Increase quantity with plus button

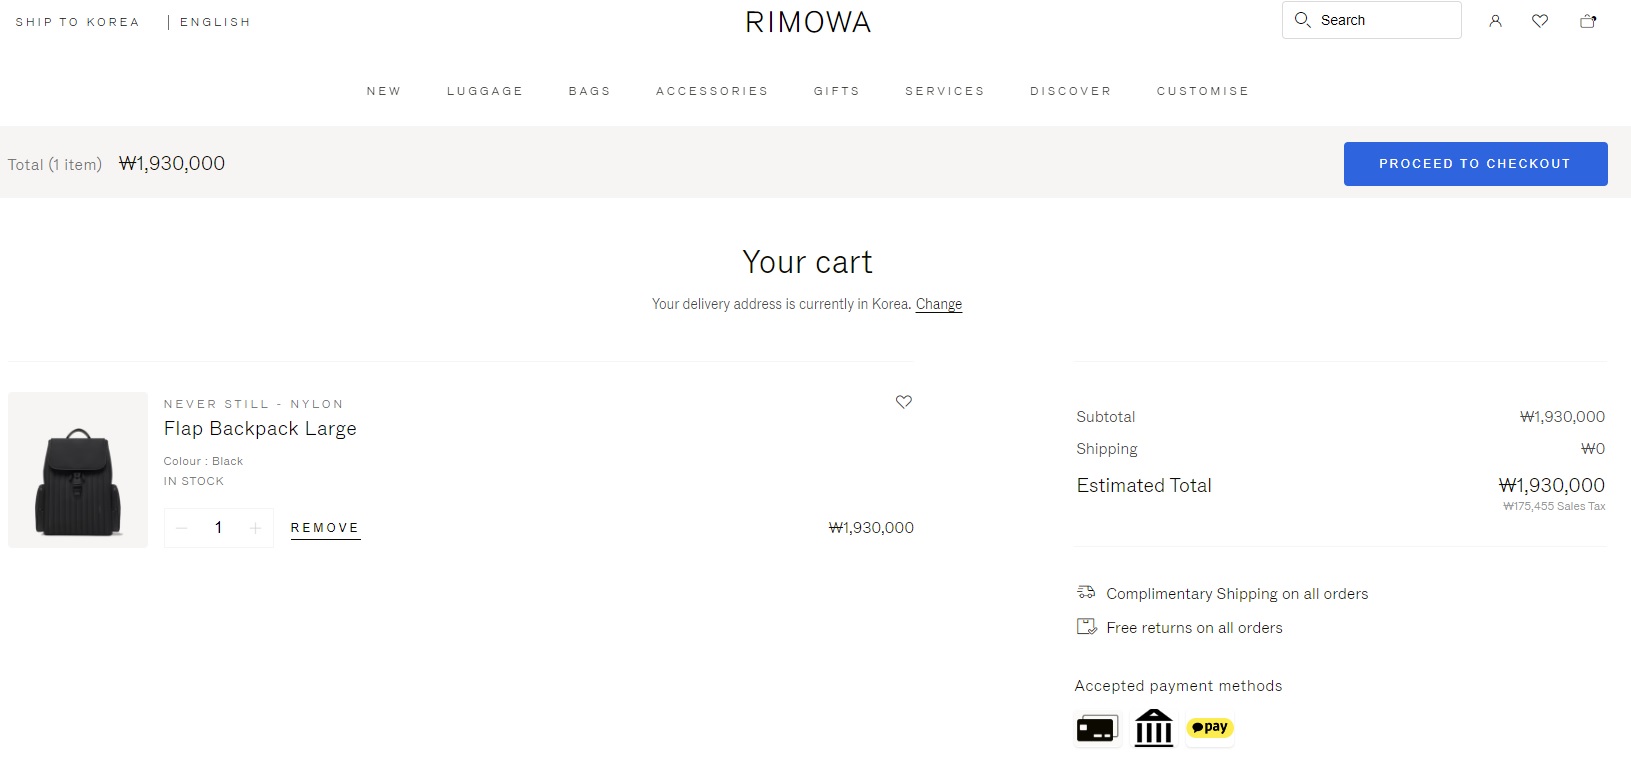255,528
